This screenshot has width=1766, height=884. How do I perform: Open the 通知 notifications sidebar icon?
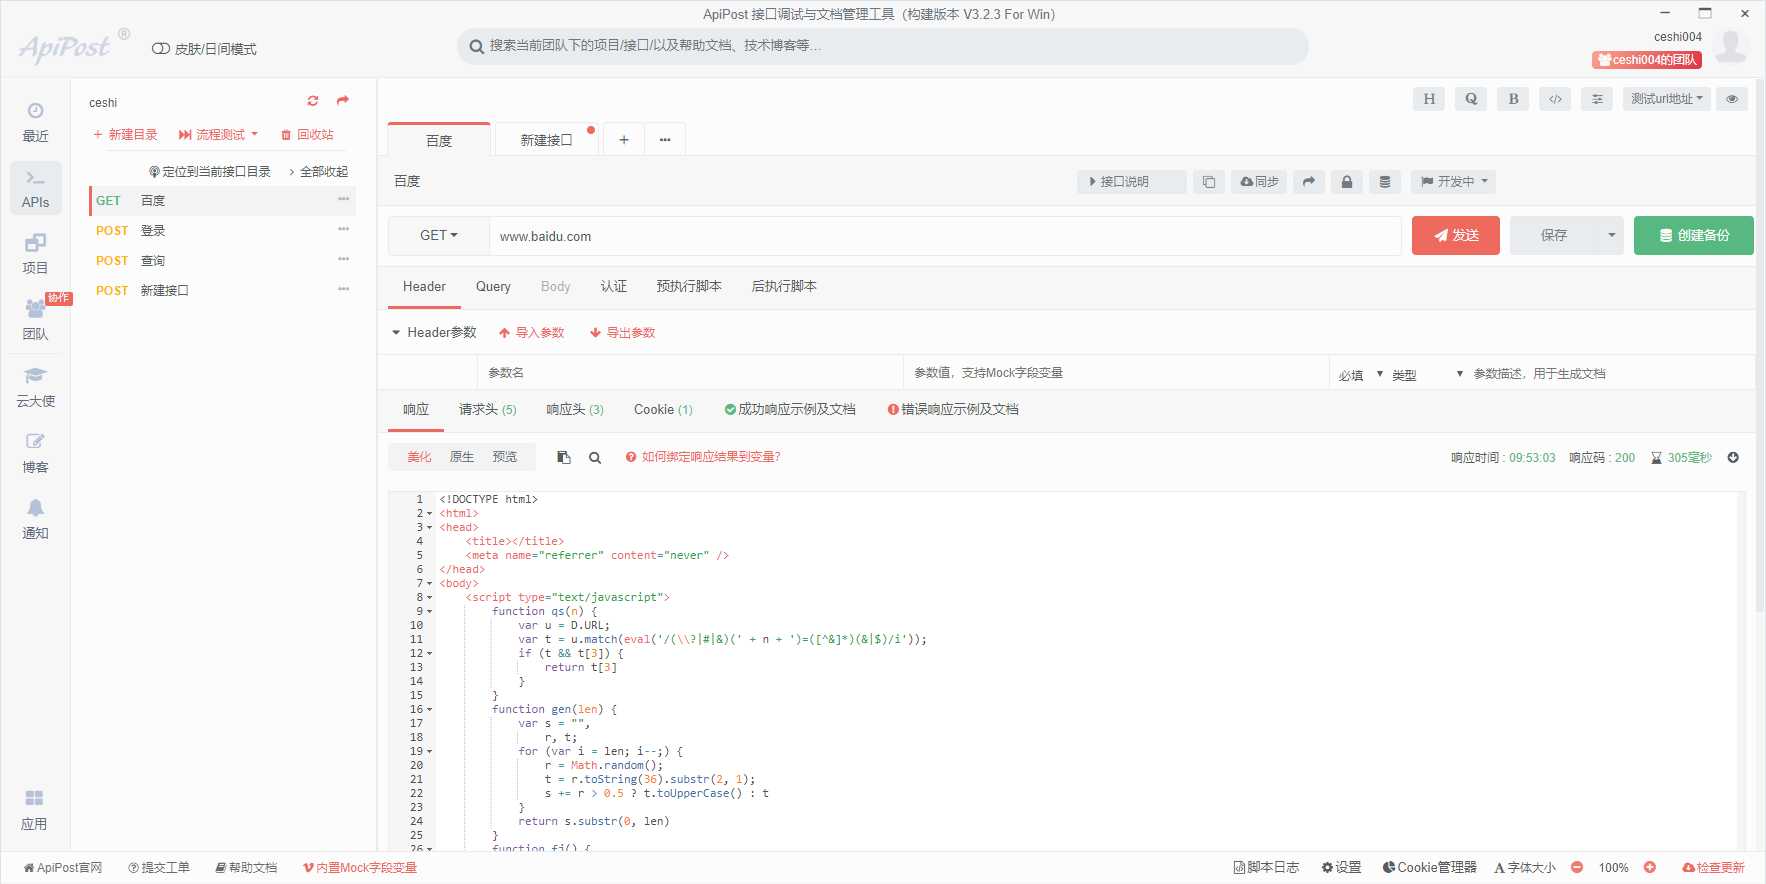pyautogui.click(x=35, y=519)
